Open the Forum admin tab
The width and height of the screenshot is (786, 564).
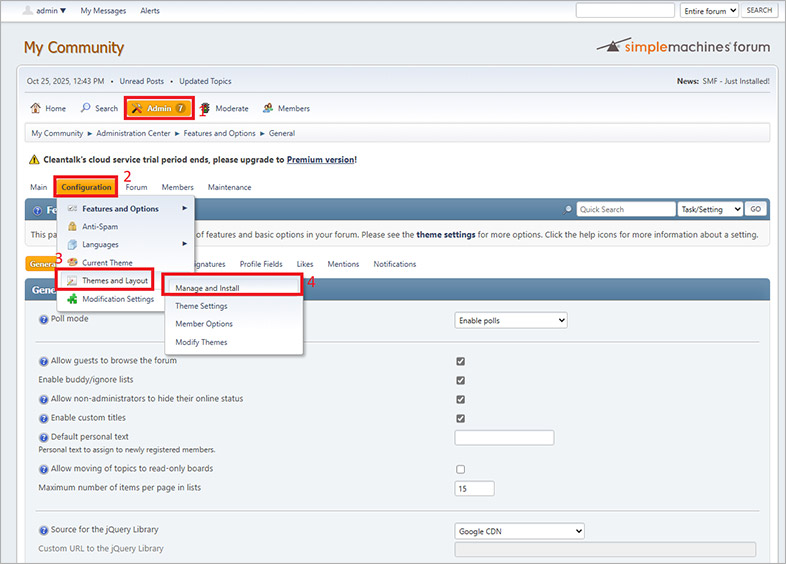[136, 187]
